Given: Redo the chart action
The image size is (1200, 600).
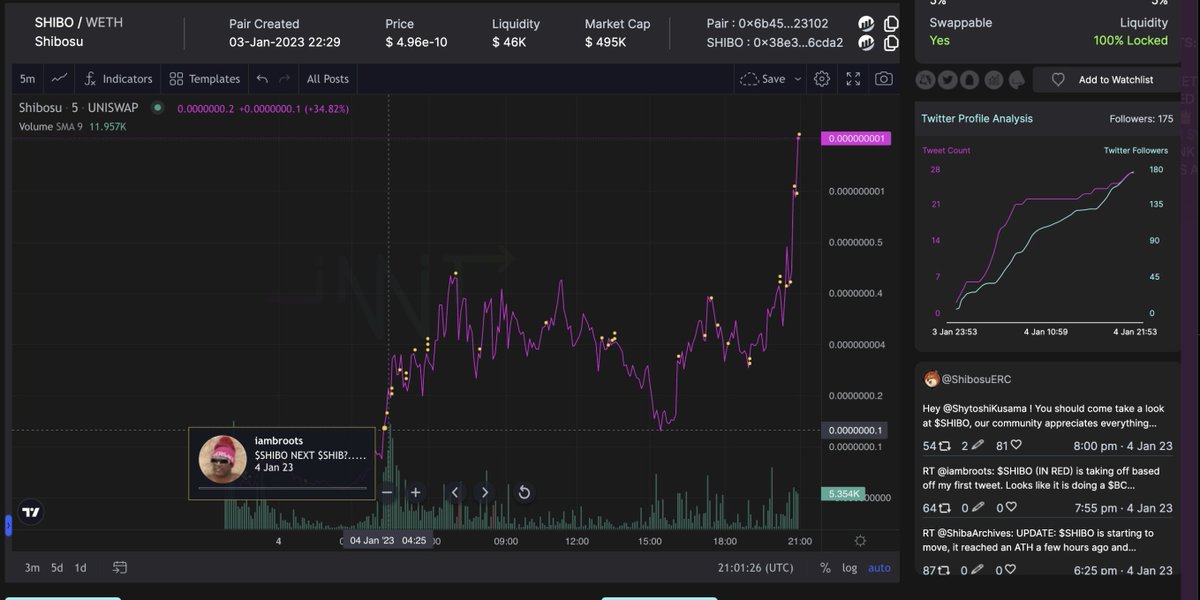Looking at the screenshot, I should coord(285,79).
